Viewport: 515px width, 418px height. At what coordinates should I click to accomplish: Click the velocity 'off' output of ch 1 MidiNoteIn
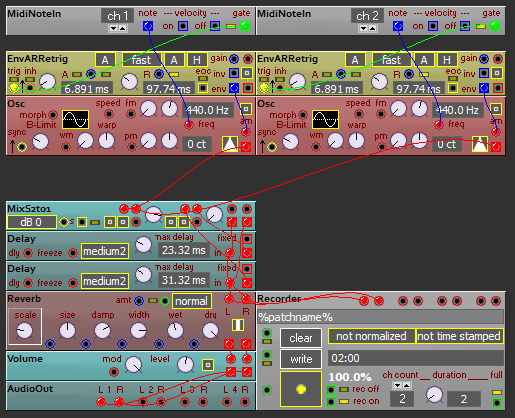pos(215,26)
